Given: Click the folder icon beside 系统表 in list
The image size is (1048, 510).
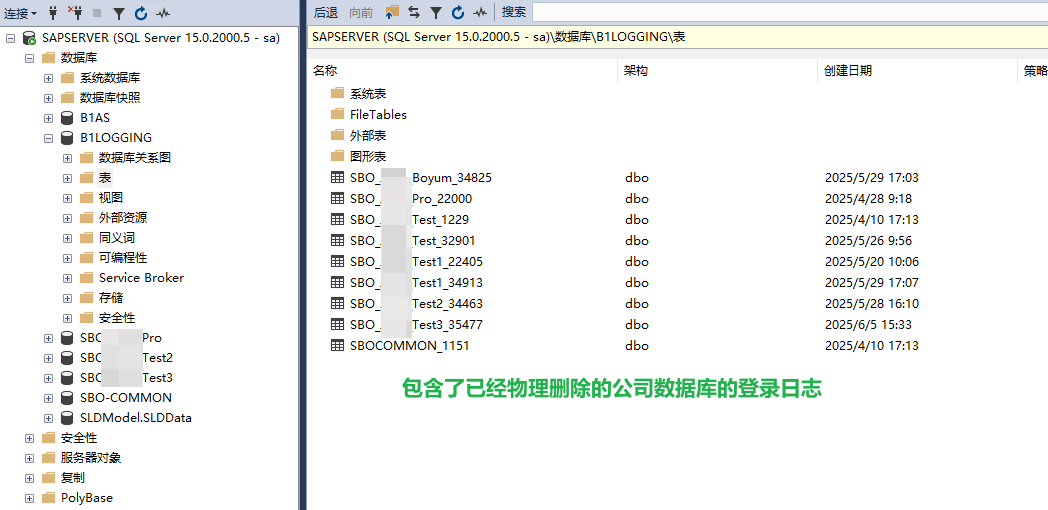Looking at the screenshot, I should [338, 94].
